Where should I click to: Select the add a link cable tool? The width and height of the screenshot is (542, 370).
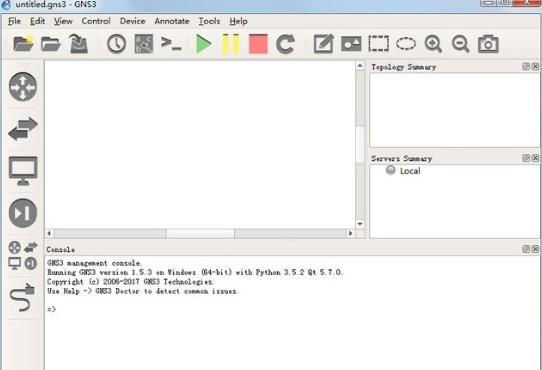click(23, 297)
